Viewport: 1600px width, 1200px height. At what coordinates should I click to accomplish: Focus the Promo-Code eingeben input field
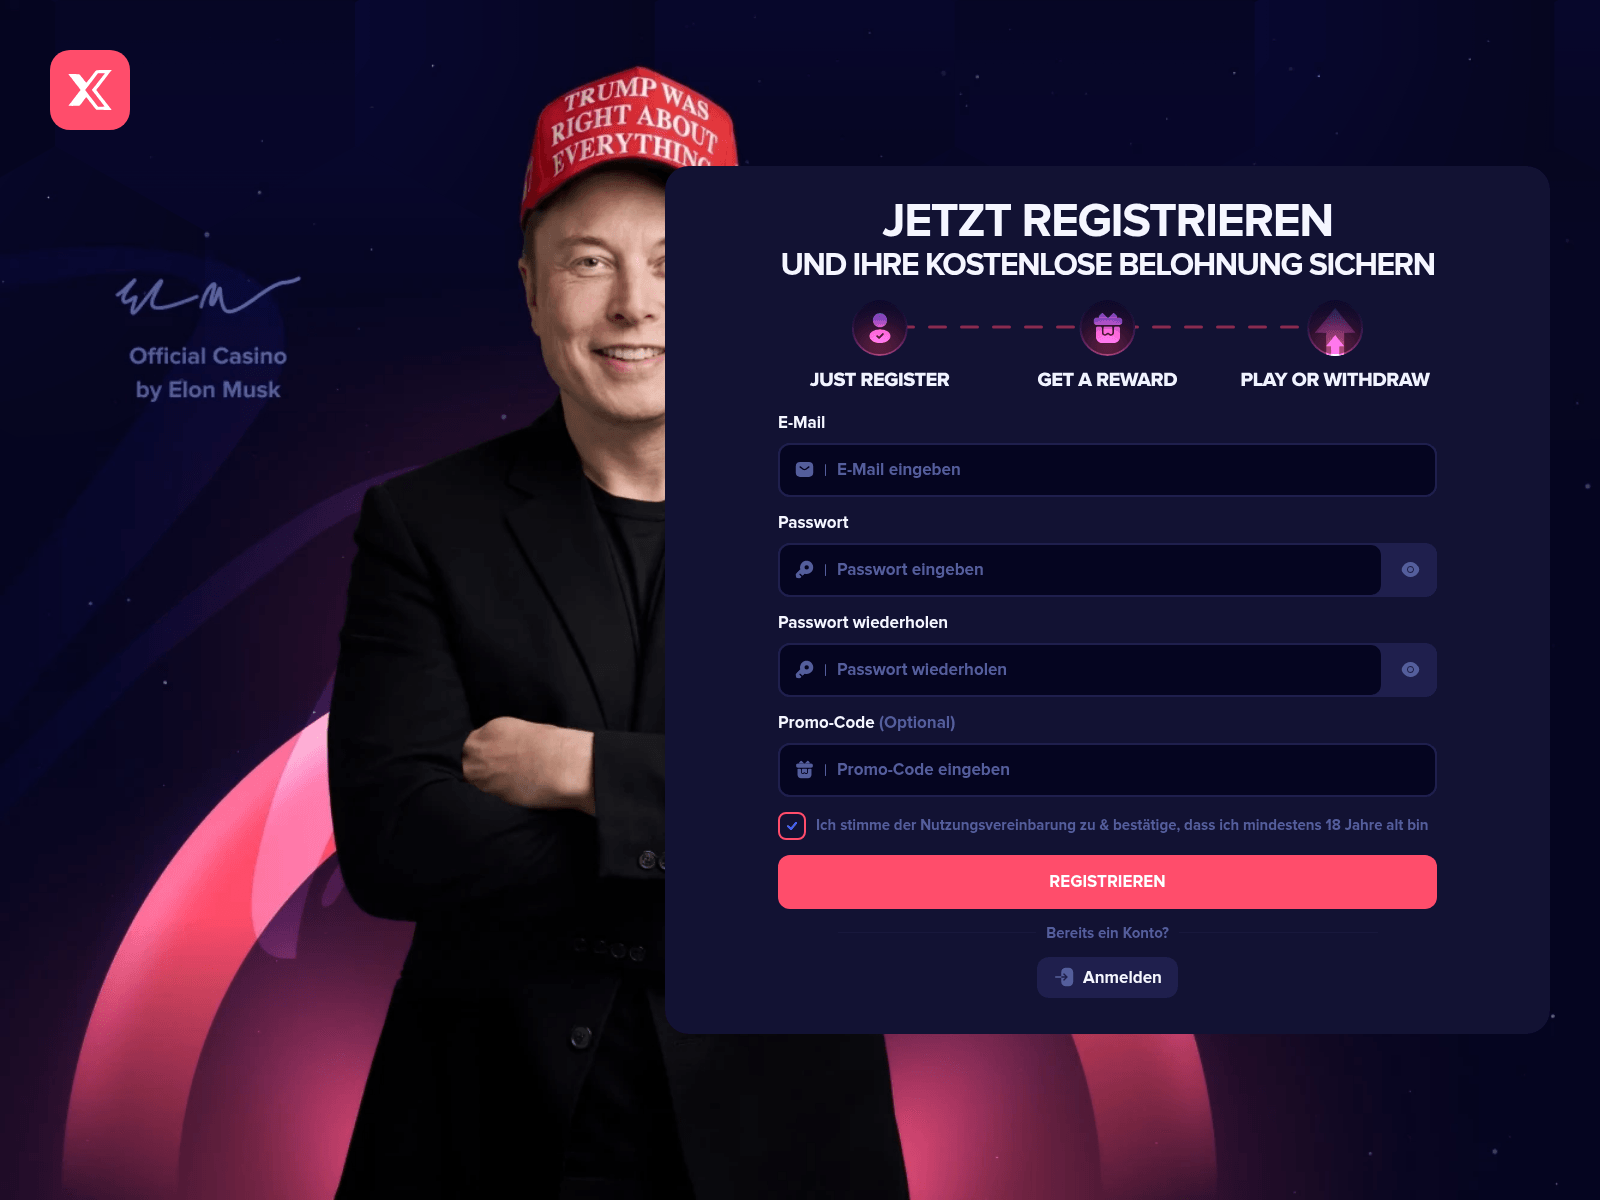click(x=1107, y=770)
